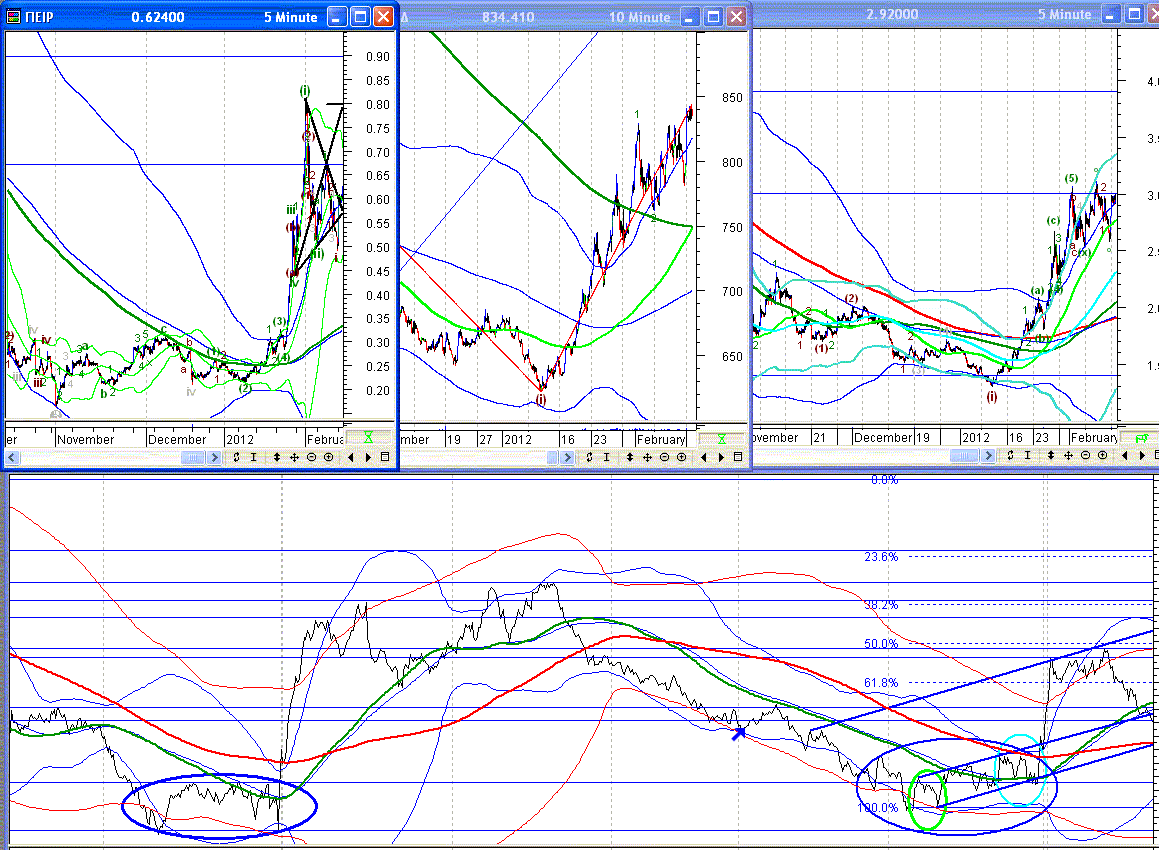This screenshot has width=1159, height=850.
Task: Open the list menu icon in ΠΕΙΡ window
Action: pyautogui.click(x=385, y=458)
